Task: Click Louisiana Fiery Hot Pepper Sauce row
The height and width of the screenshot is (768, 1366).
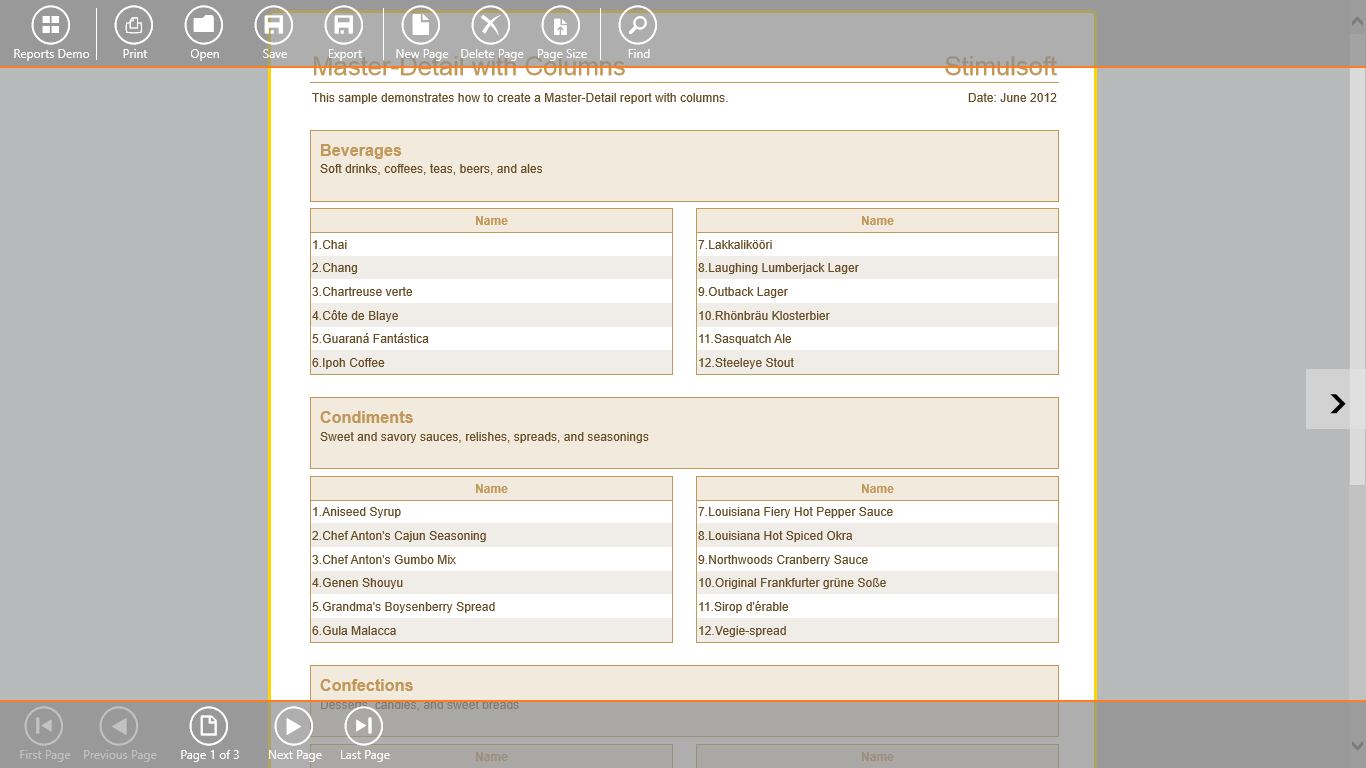Action: coord(877,512)
